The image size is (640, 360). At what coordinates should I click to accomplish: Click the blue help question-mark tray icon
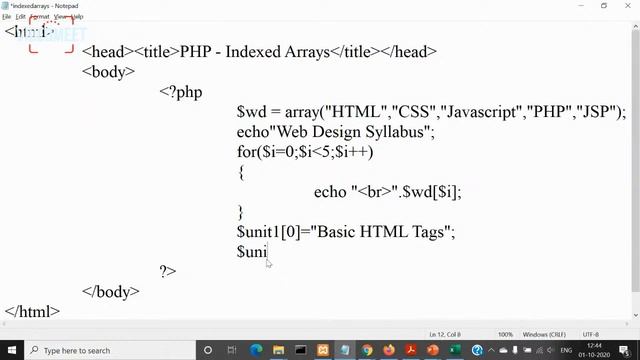tap(477, 350)
